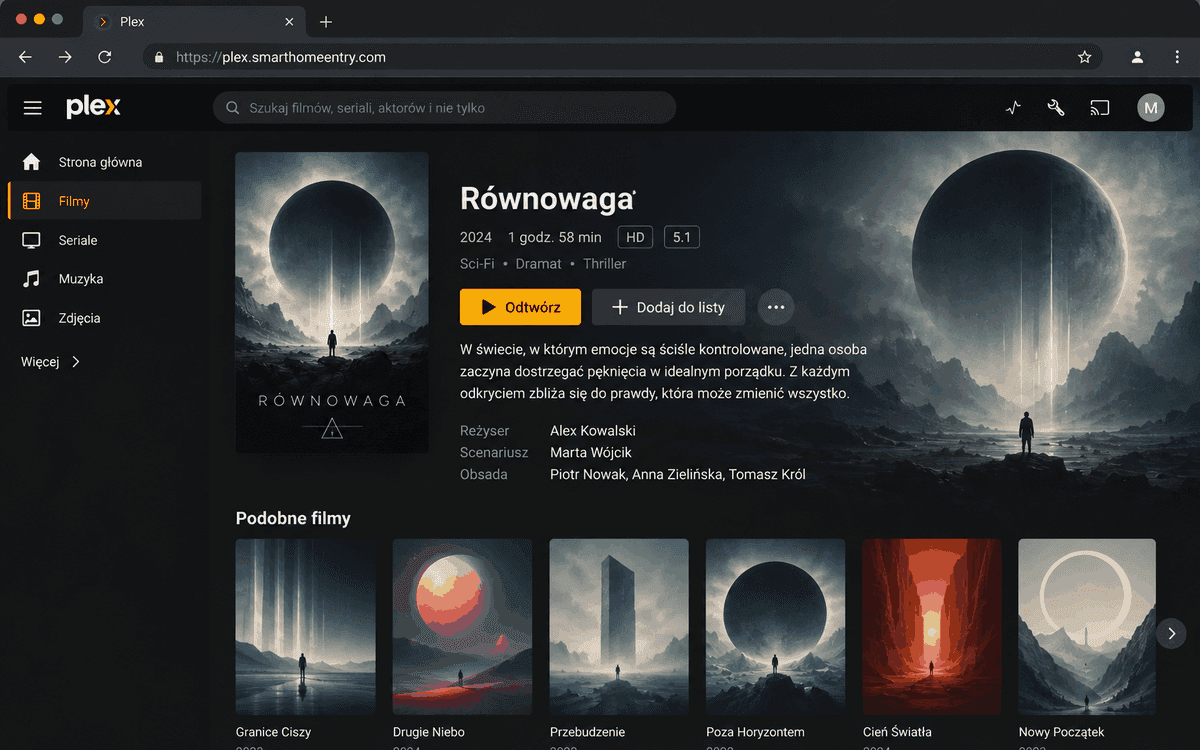
Task: Open Przebudzenie poster
Action: tap(619, 625)
